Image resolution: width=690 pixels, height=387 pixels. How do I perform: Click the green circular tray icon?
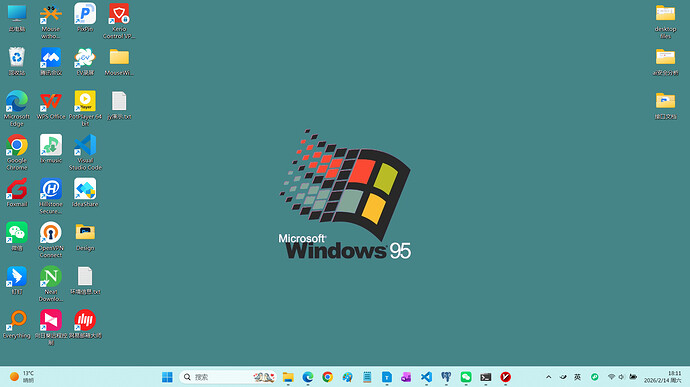[595, 377]
